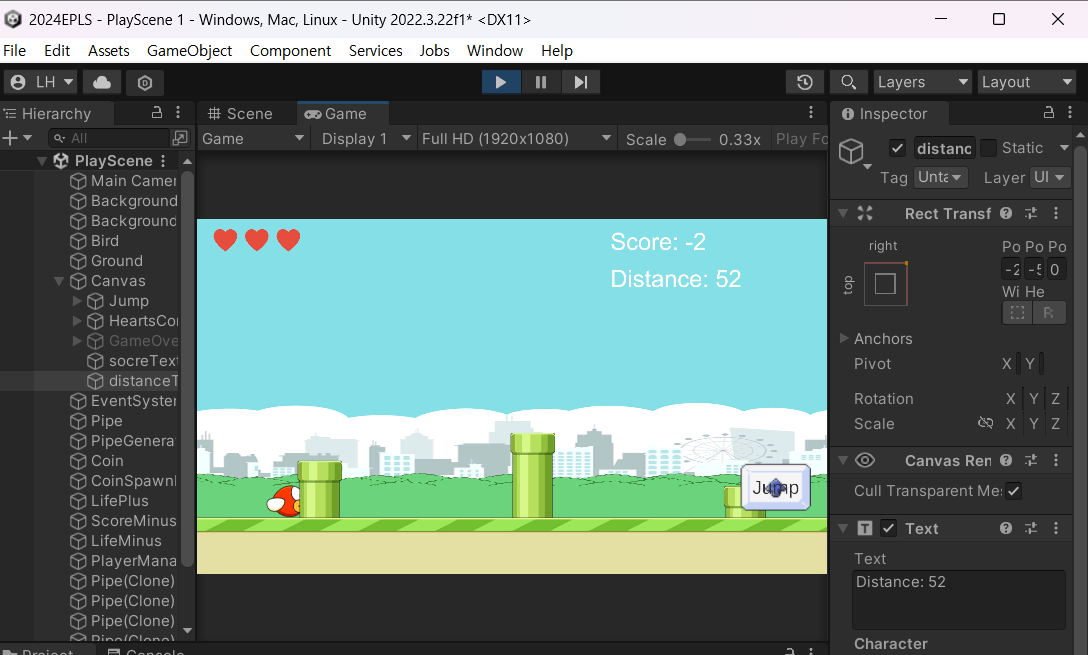Open the Layer dropdown showing UI
The height and width of the screenshot is (655, 1088).
tap(1050, 177)
